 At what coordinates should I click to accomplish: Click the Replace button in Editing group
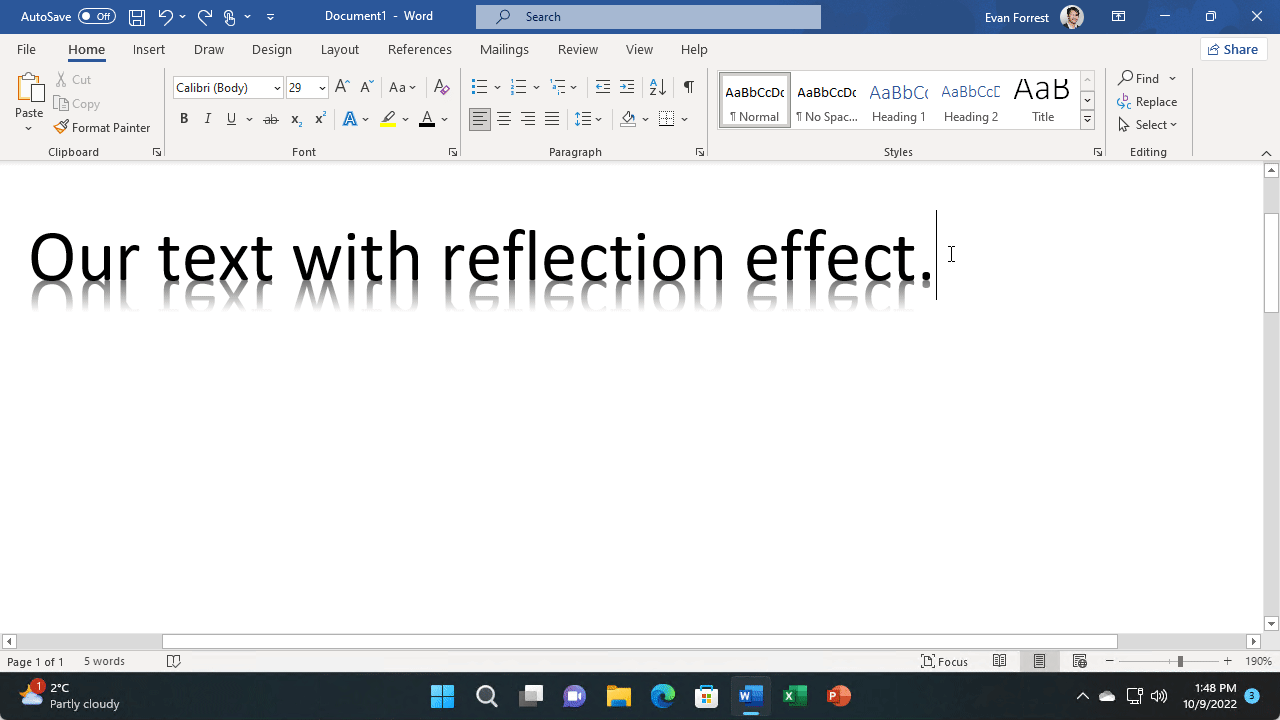[x=1148, y=101]
